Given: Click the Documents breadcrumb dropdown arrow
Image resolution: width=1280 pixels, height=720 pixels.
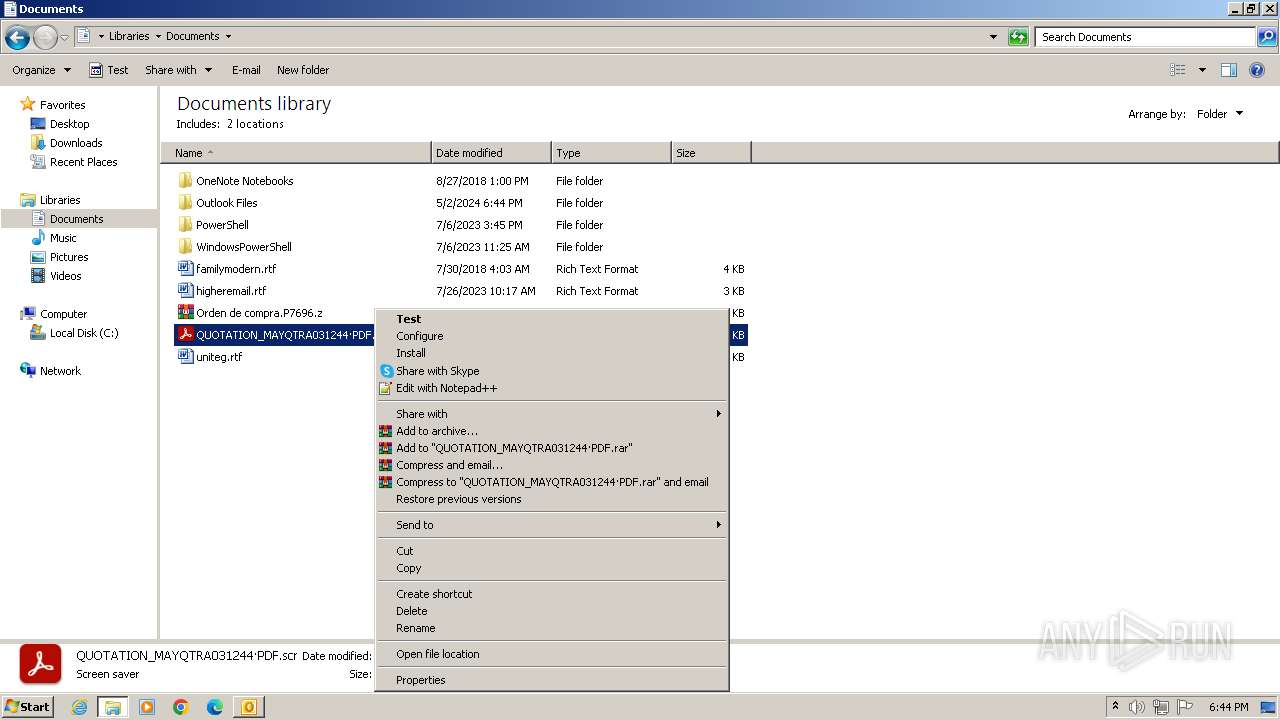Looking at the screenshot, I should coord(228,36).
